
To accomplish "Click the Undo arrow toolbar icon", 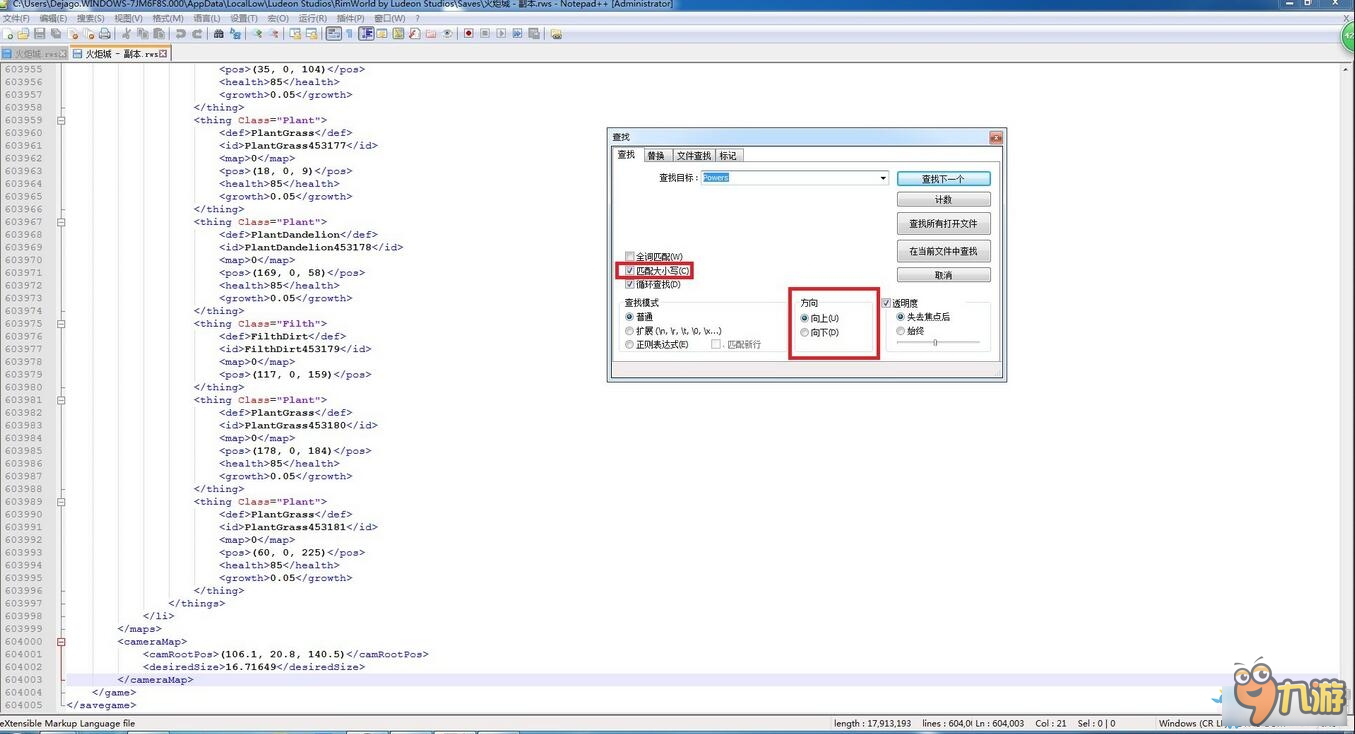I will [x=180, y=33].
